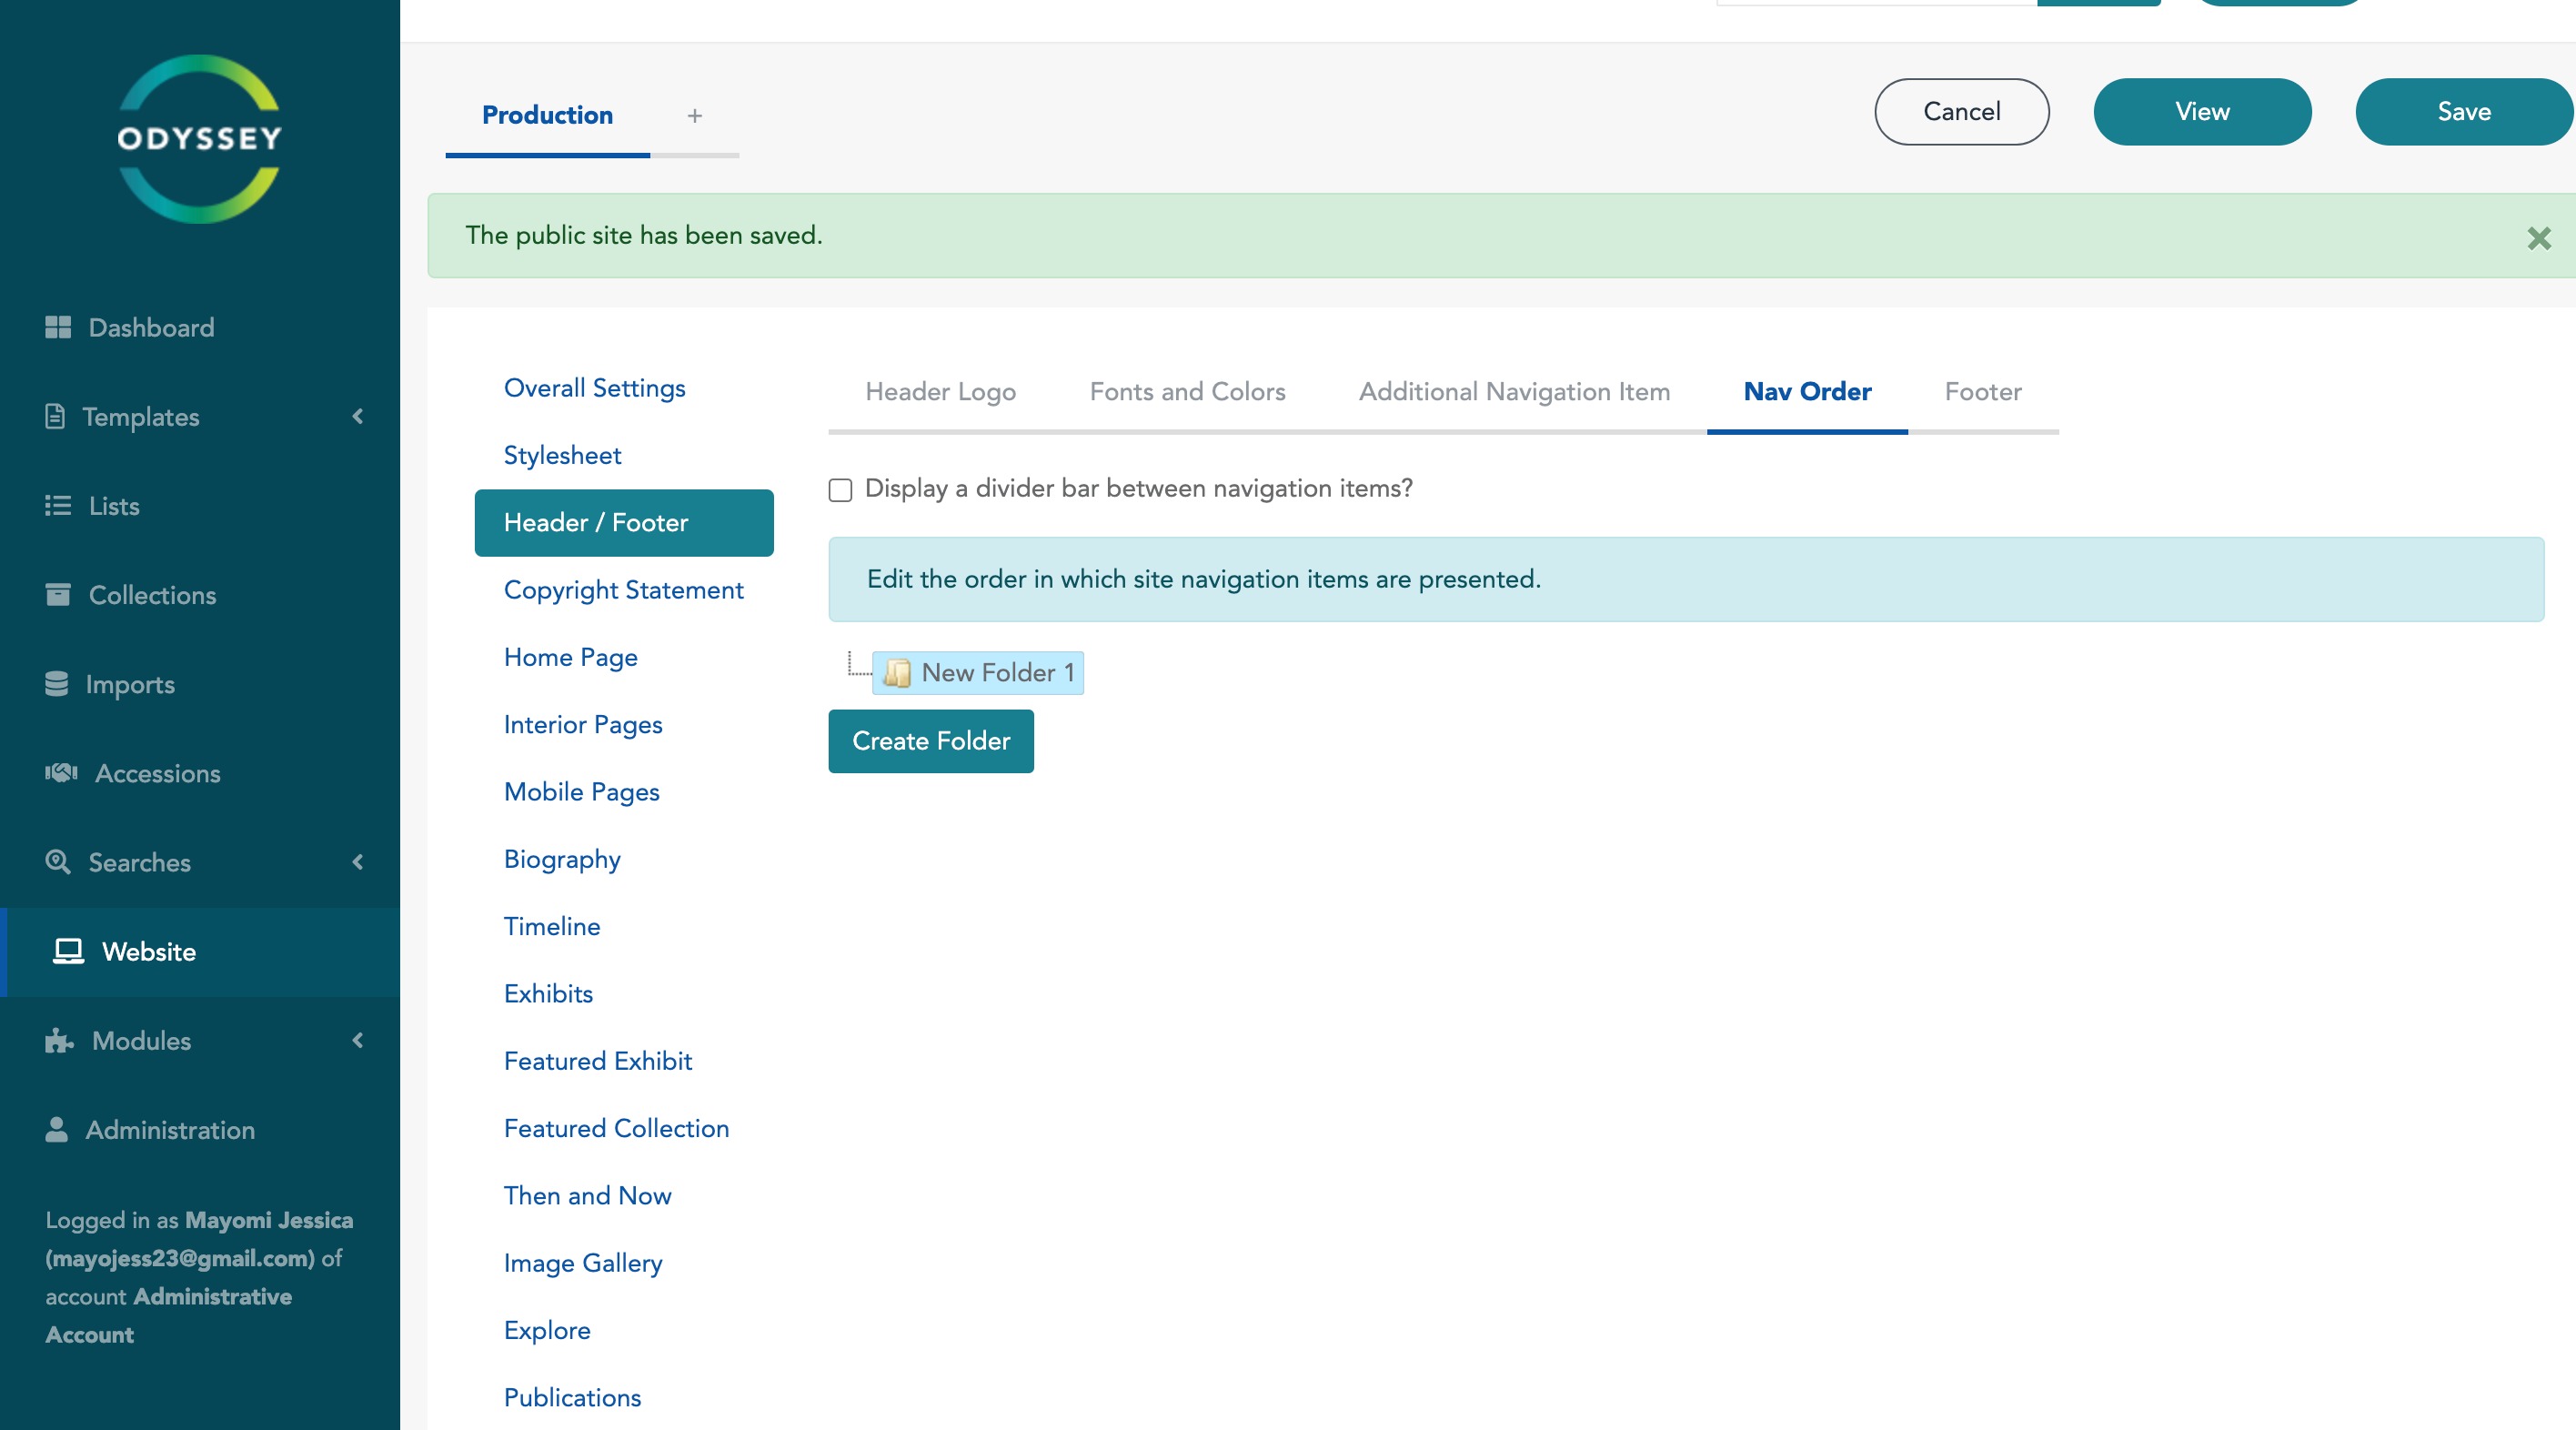Viewport: 2576px width, 1430px height.
Task: Switch to the Fonts and Colors tab
Action: pyautogui.click(x=1187, y=391)
